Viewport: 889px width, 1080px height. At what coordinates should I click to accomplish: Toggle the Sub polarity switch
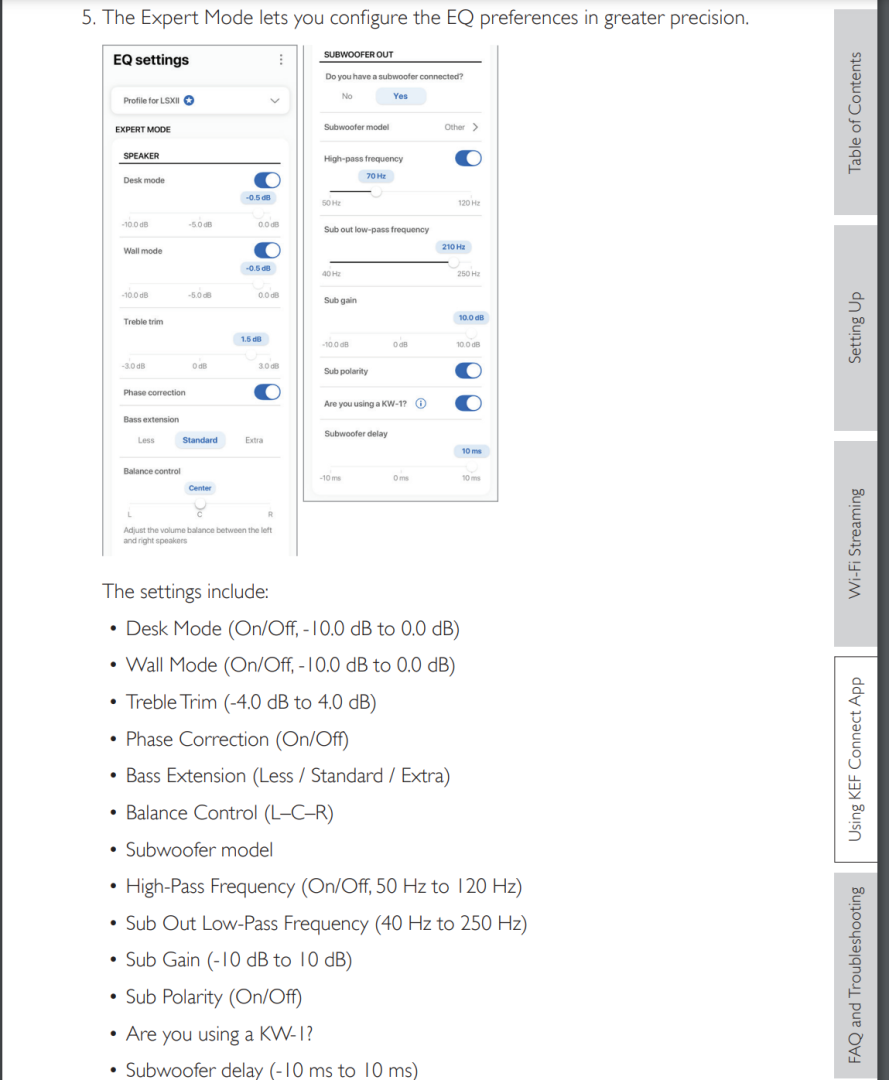468,371
